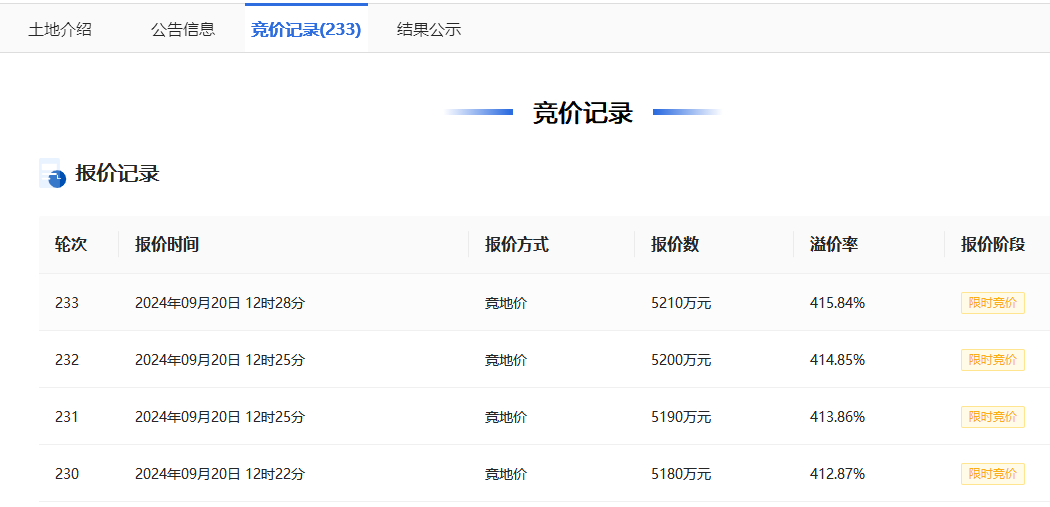Click the 5180万元 bid amount

click(681, 474)
